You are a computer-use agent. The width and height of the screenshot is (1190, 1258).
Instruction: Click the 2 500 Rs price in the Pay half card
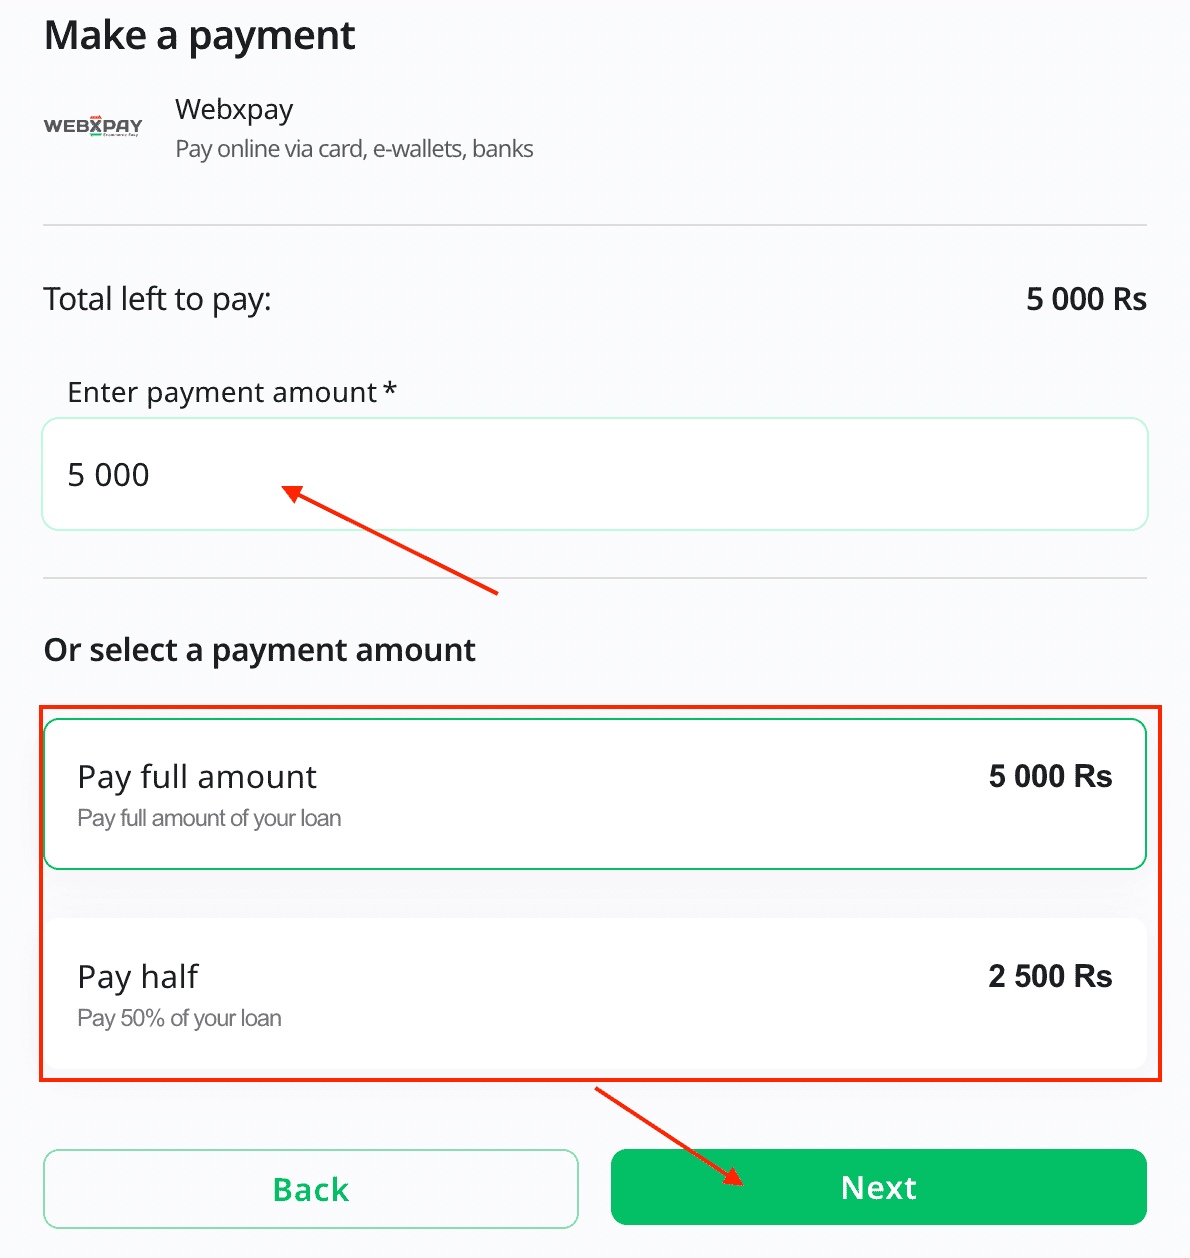(x=1050, y=976)
